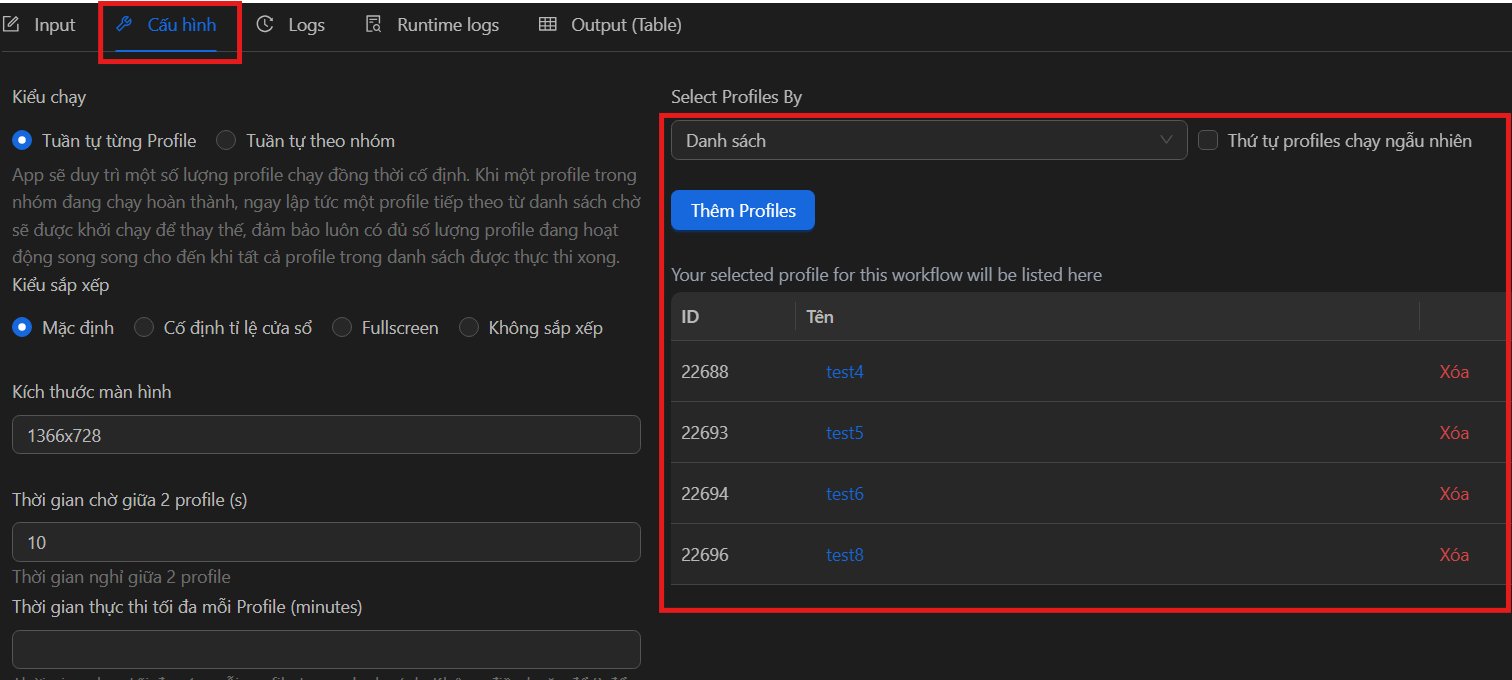Open the Danh sách dropdown
The image size is (1512, 680).
[x=928, y=141]
